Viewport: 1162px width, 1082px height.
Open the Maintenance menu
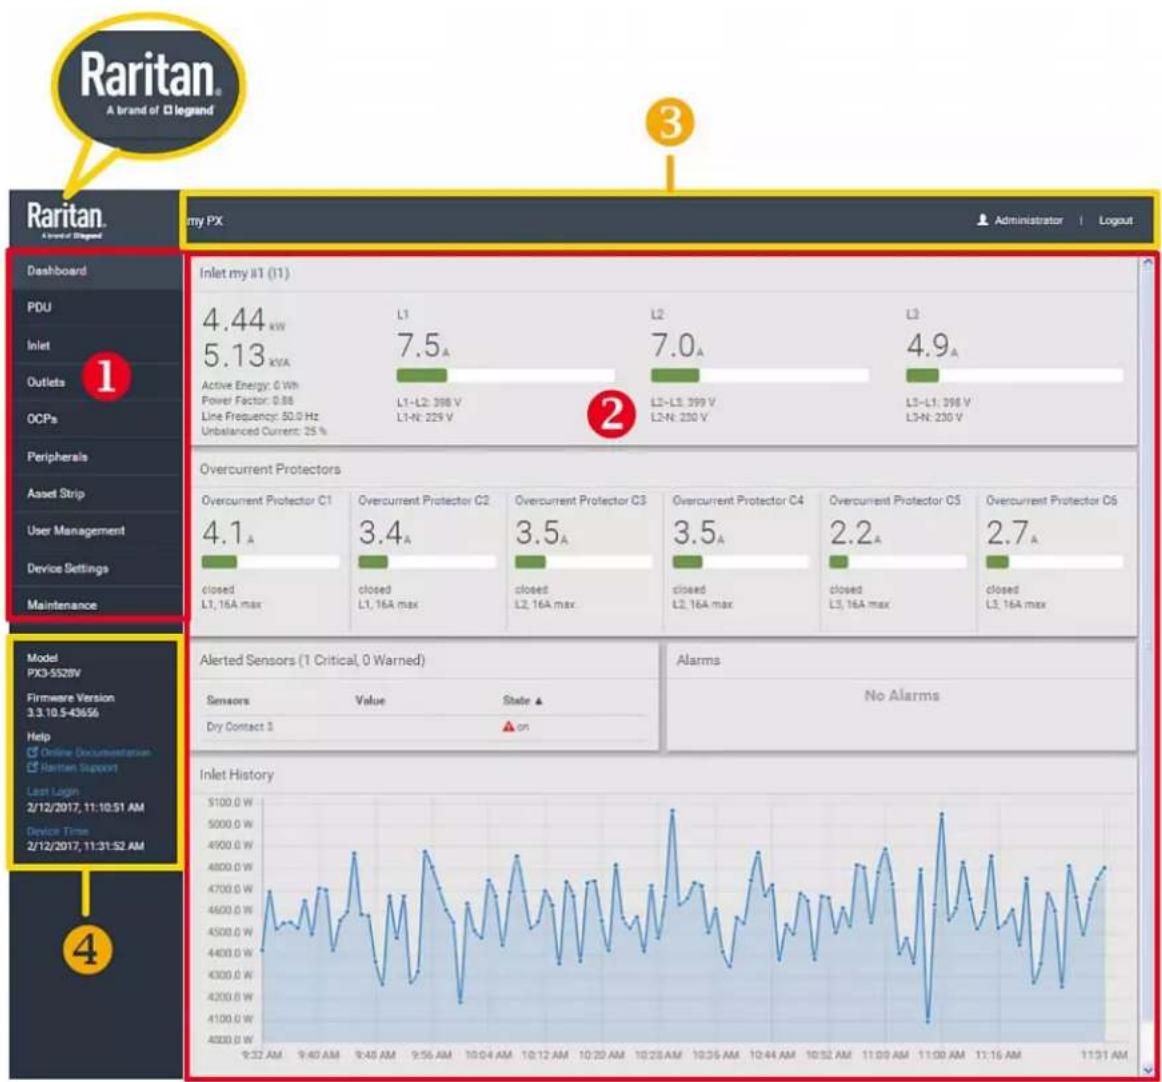pyautogui.click(x=96, y=604)
